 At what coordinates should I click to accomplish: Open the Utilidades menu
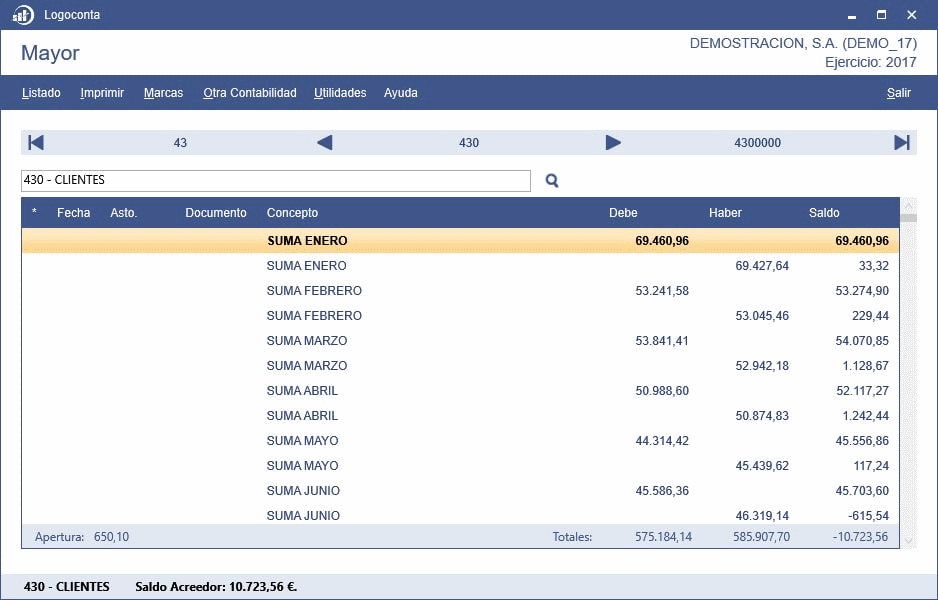pyautogui.click(x=340, y=93)
